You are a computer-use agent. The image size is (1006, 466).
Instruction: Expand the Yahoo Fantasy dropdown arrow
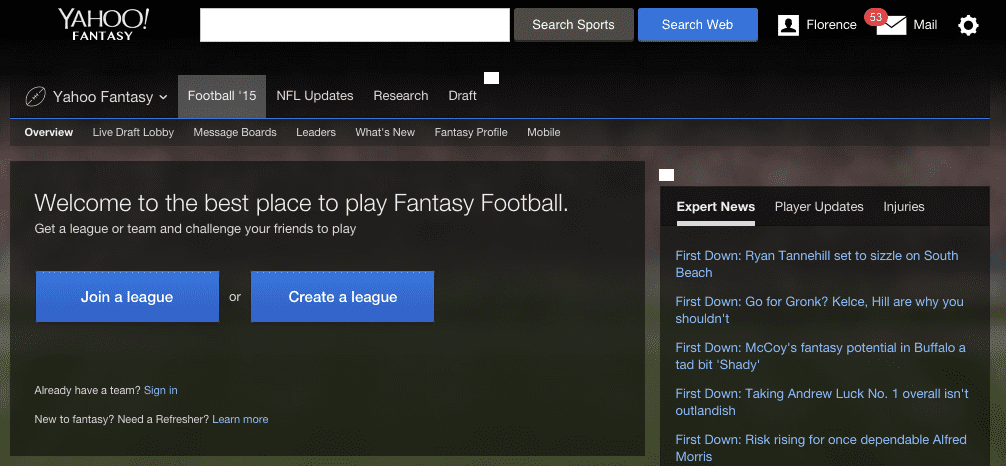163,97
